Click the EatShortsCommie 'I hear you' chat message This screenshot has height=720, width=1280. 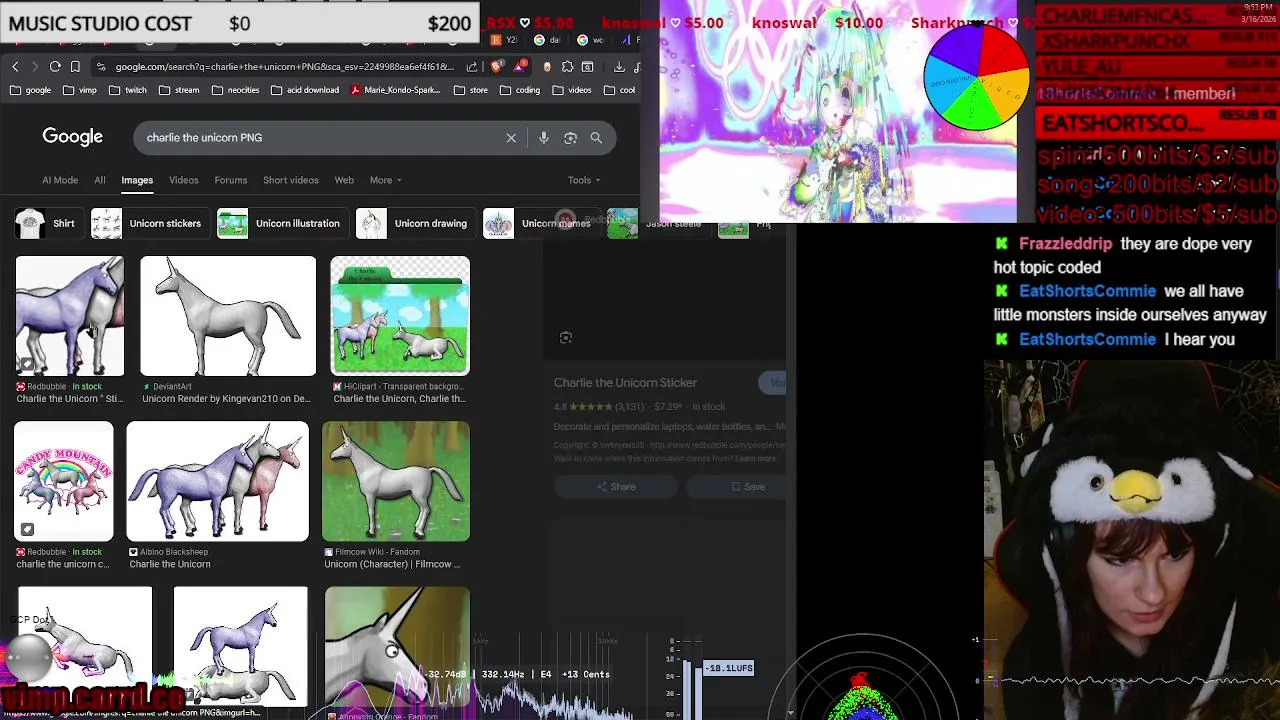pyautogui.click(x=1117, y=340)
